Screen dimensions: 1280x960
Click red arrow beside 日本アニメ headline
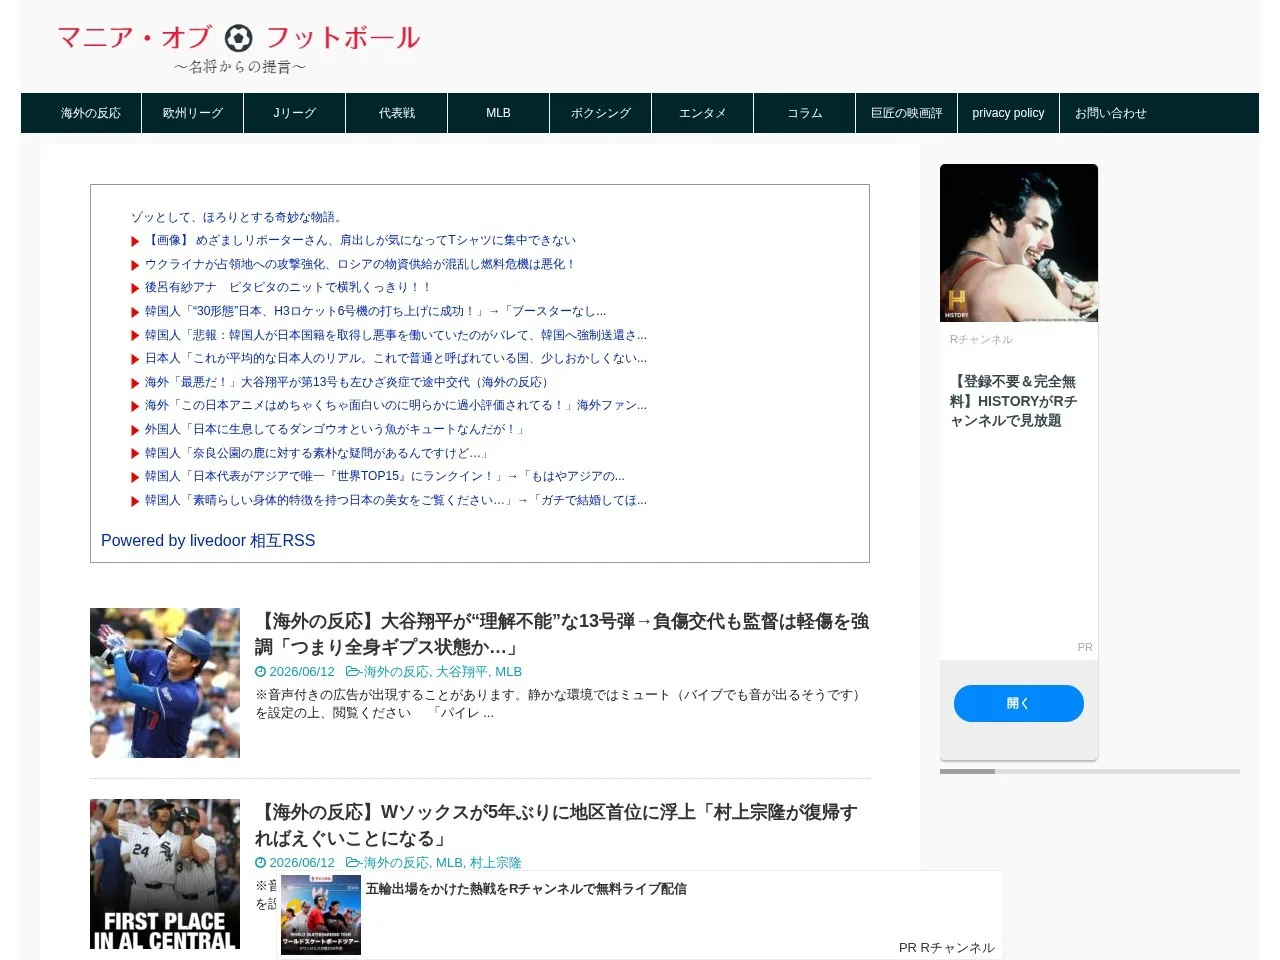pyautogui.click(x=135, y=406)
